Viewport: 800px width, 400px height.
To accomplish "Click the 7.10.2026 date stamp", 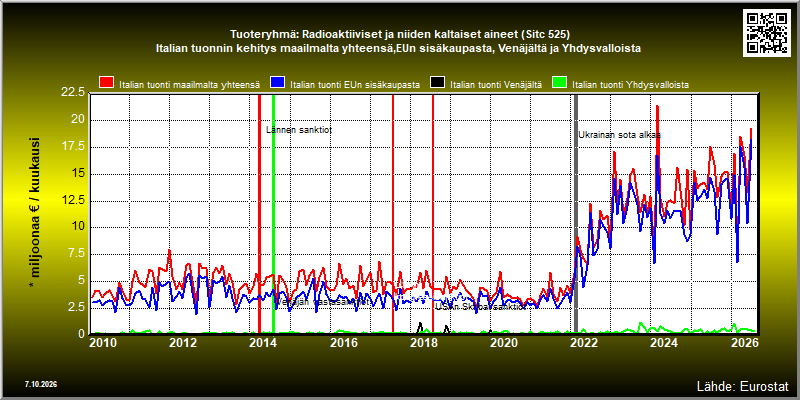I will [x=41, y=383].
